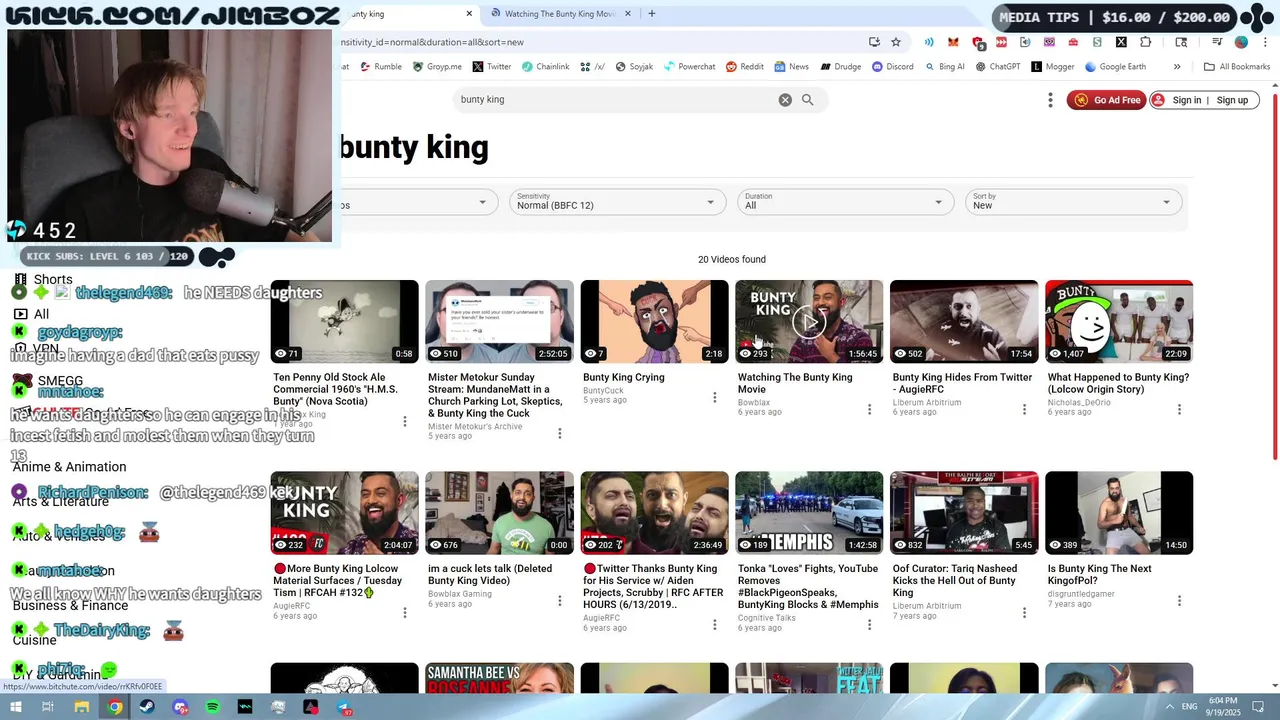This screenshot has height=720, width=1280.
Task: Click the Sign in link
Action: pos(1187,100)
